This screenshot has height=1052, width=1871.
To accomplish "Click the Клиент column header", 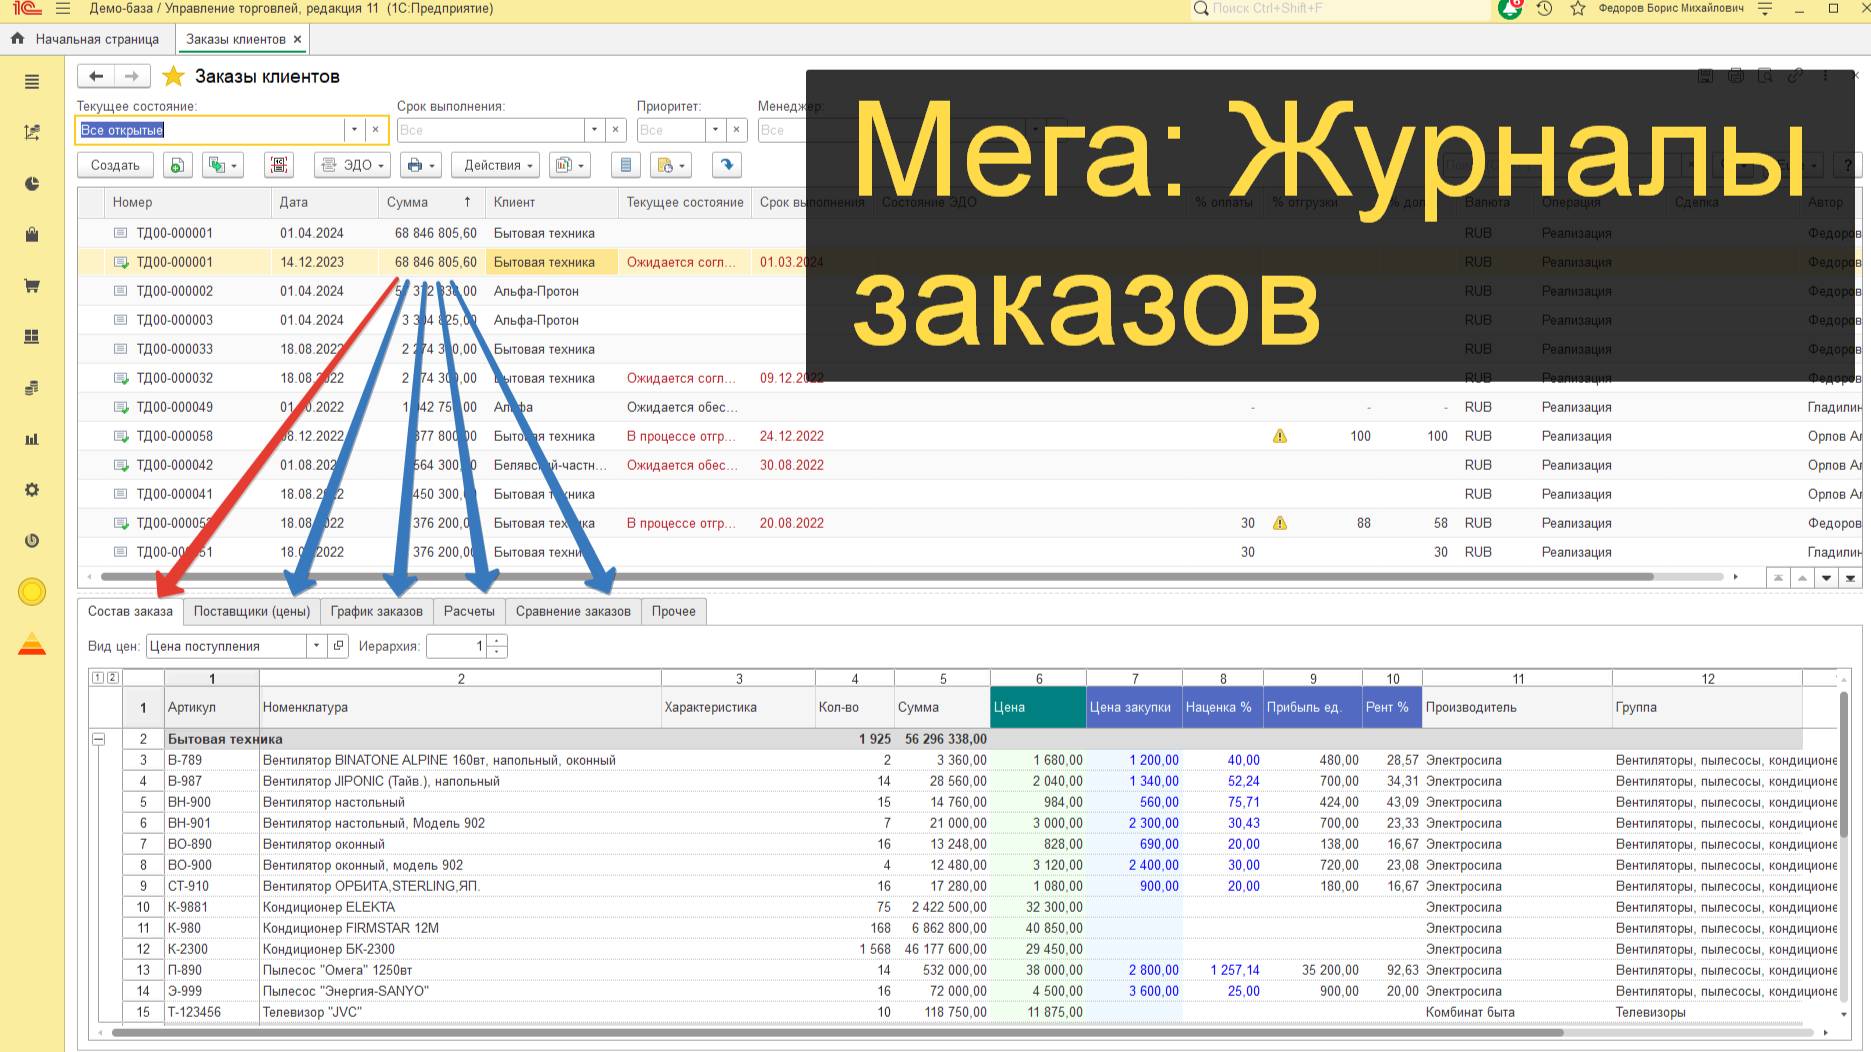I will [552, 202].
